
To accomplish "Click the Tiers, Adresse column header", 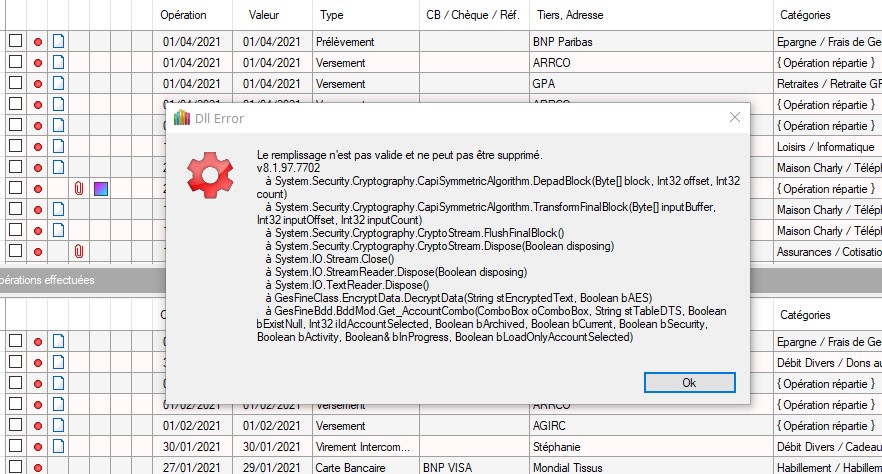I will [574, 15].
